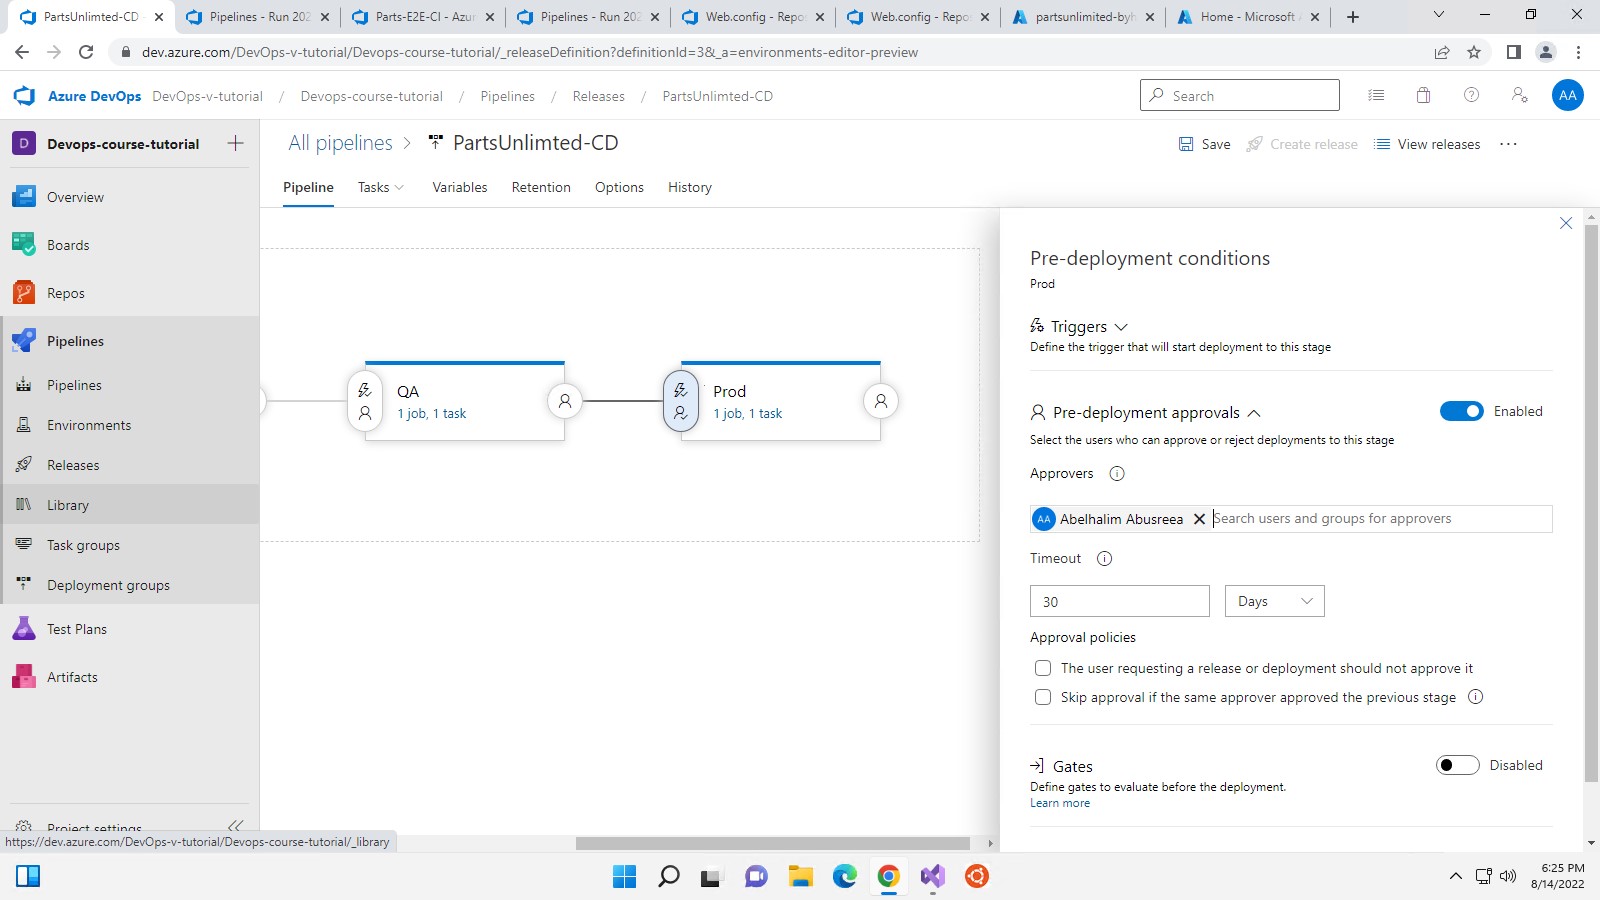
Task: Show info about Approvers
Action: pos(1117,474)
